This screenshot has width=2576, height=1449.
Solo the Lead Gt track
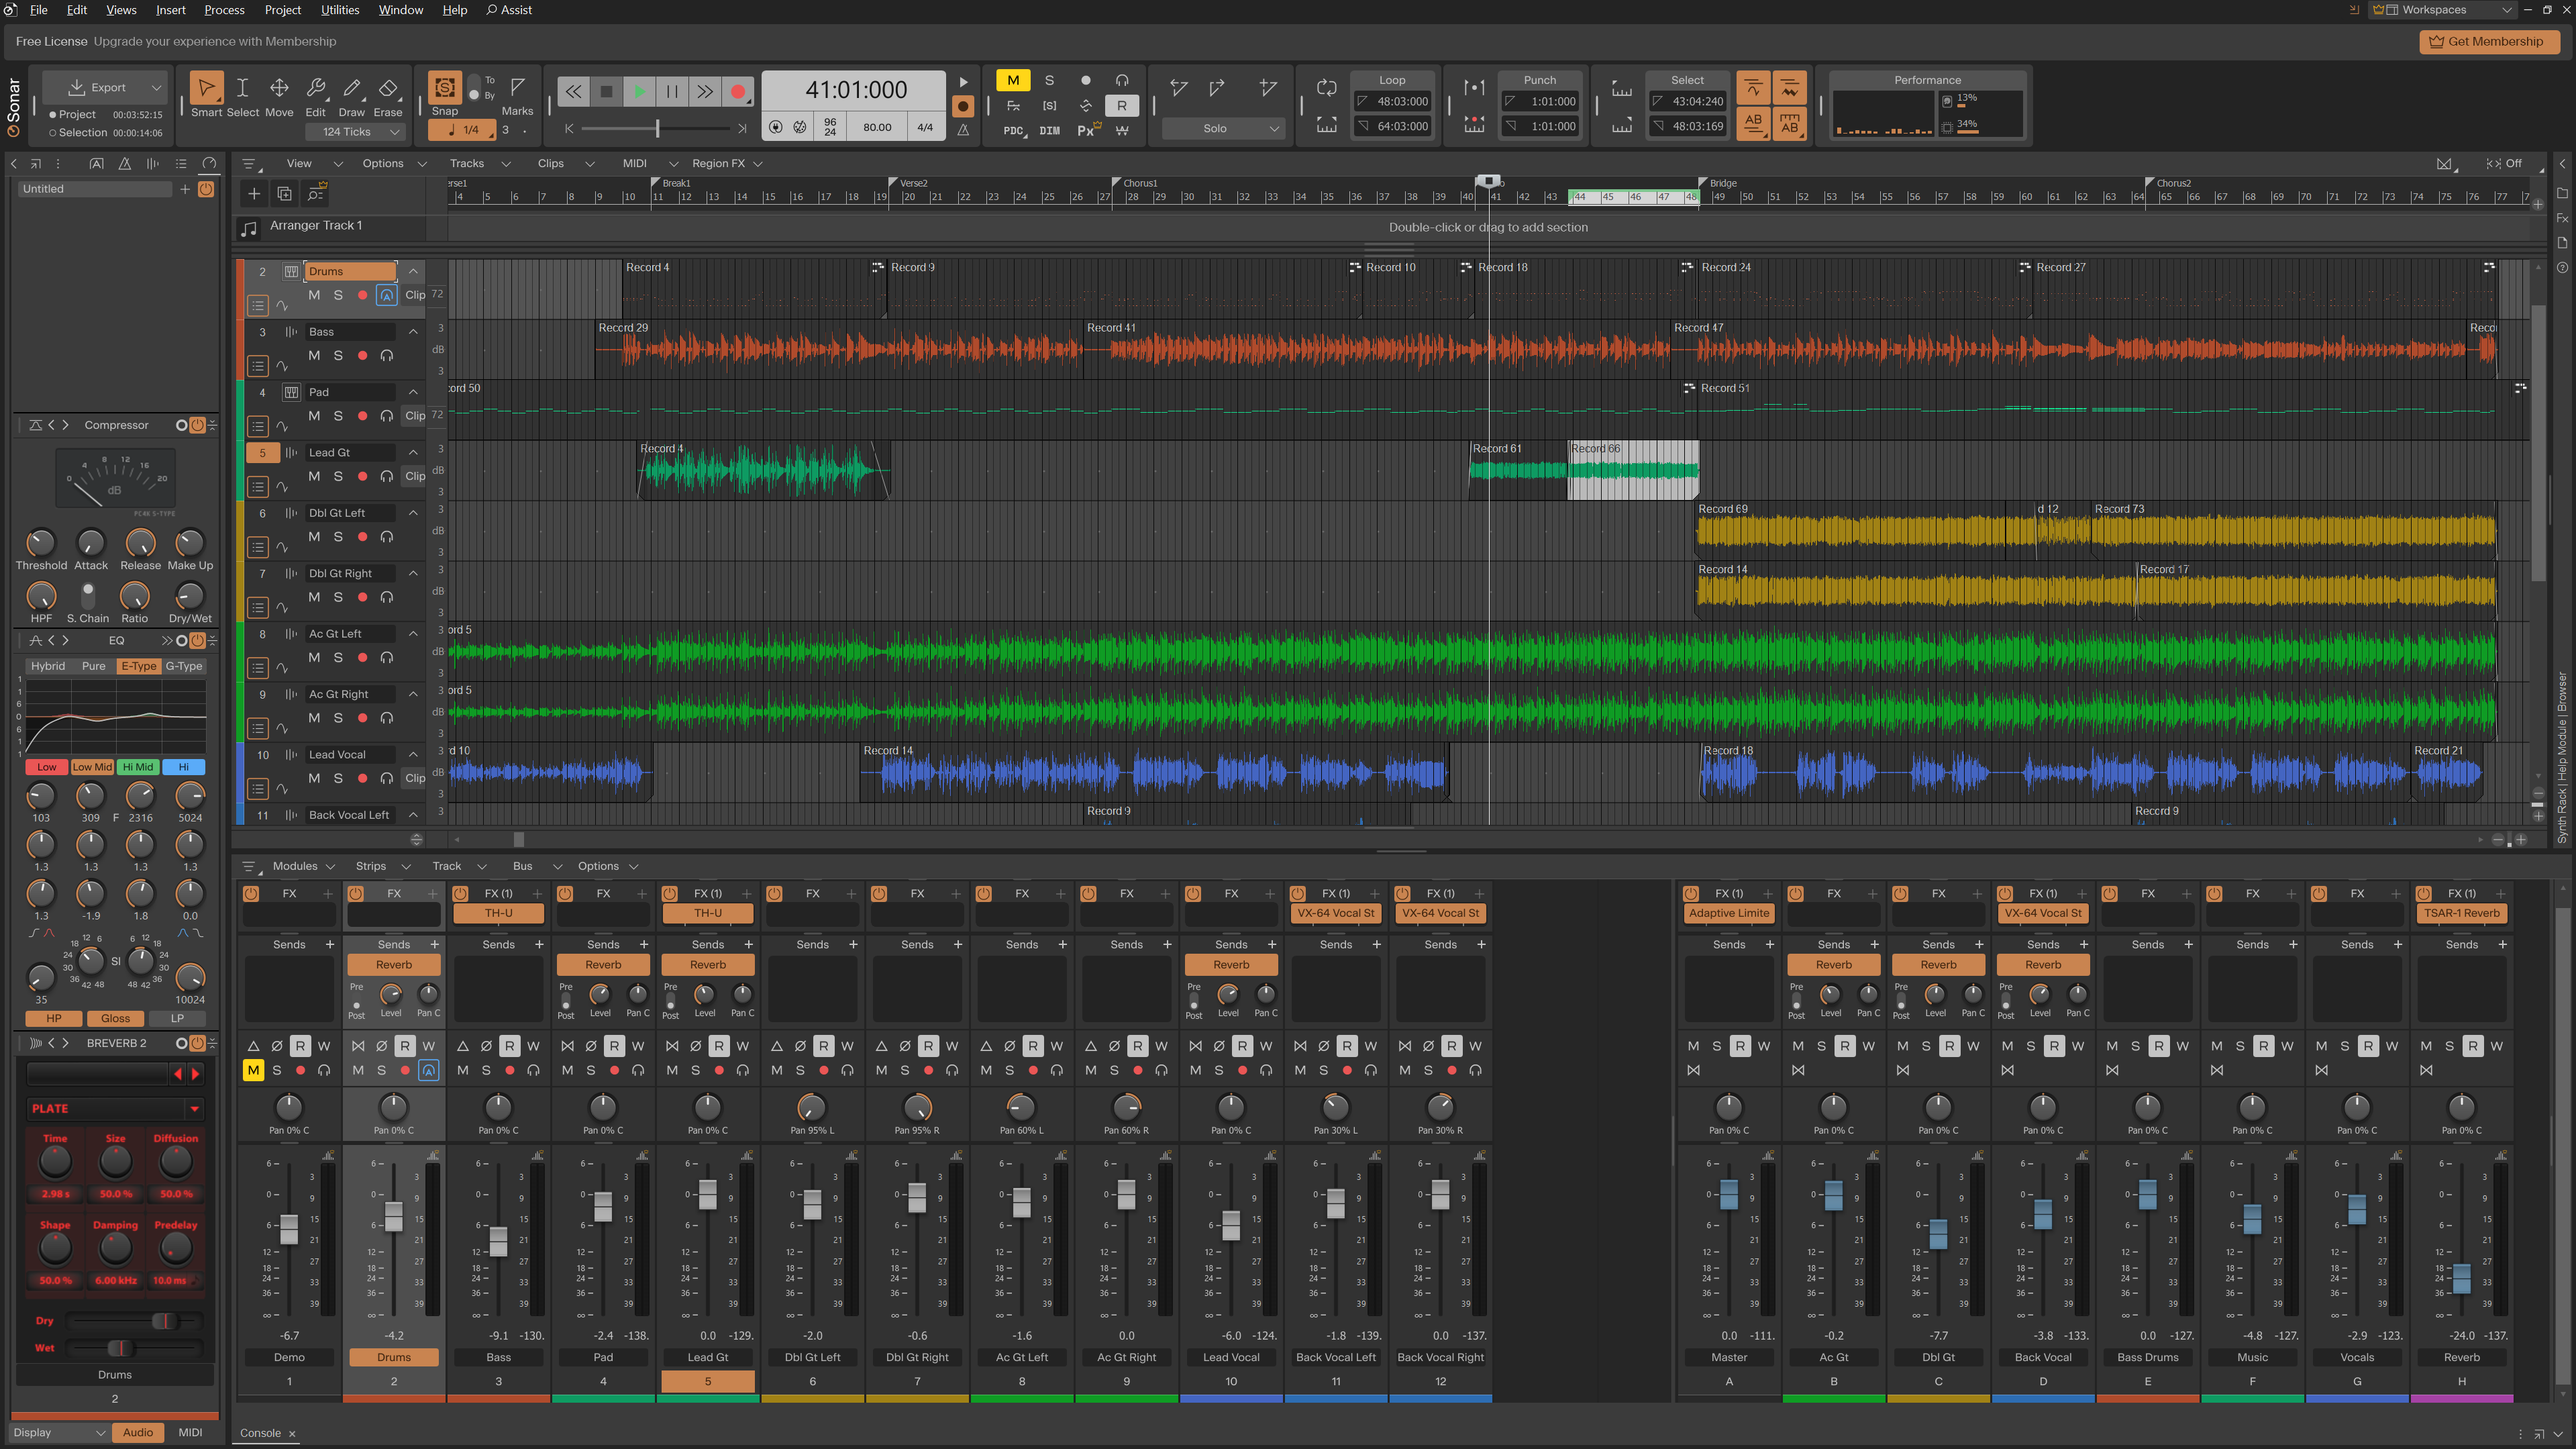[x=338, y=476]
